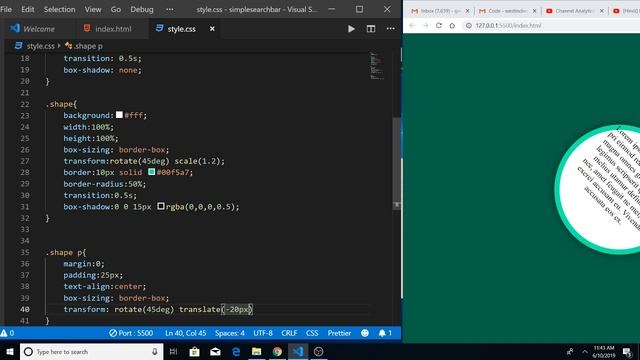Image resolution: width=640 pixels, height=360 pixels.
Task: Open Google Chrome from the taskbar
Action: [x=277, y=351]
